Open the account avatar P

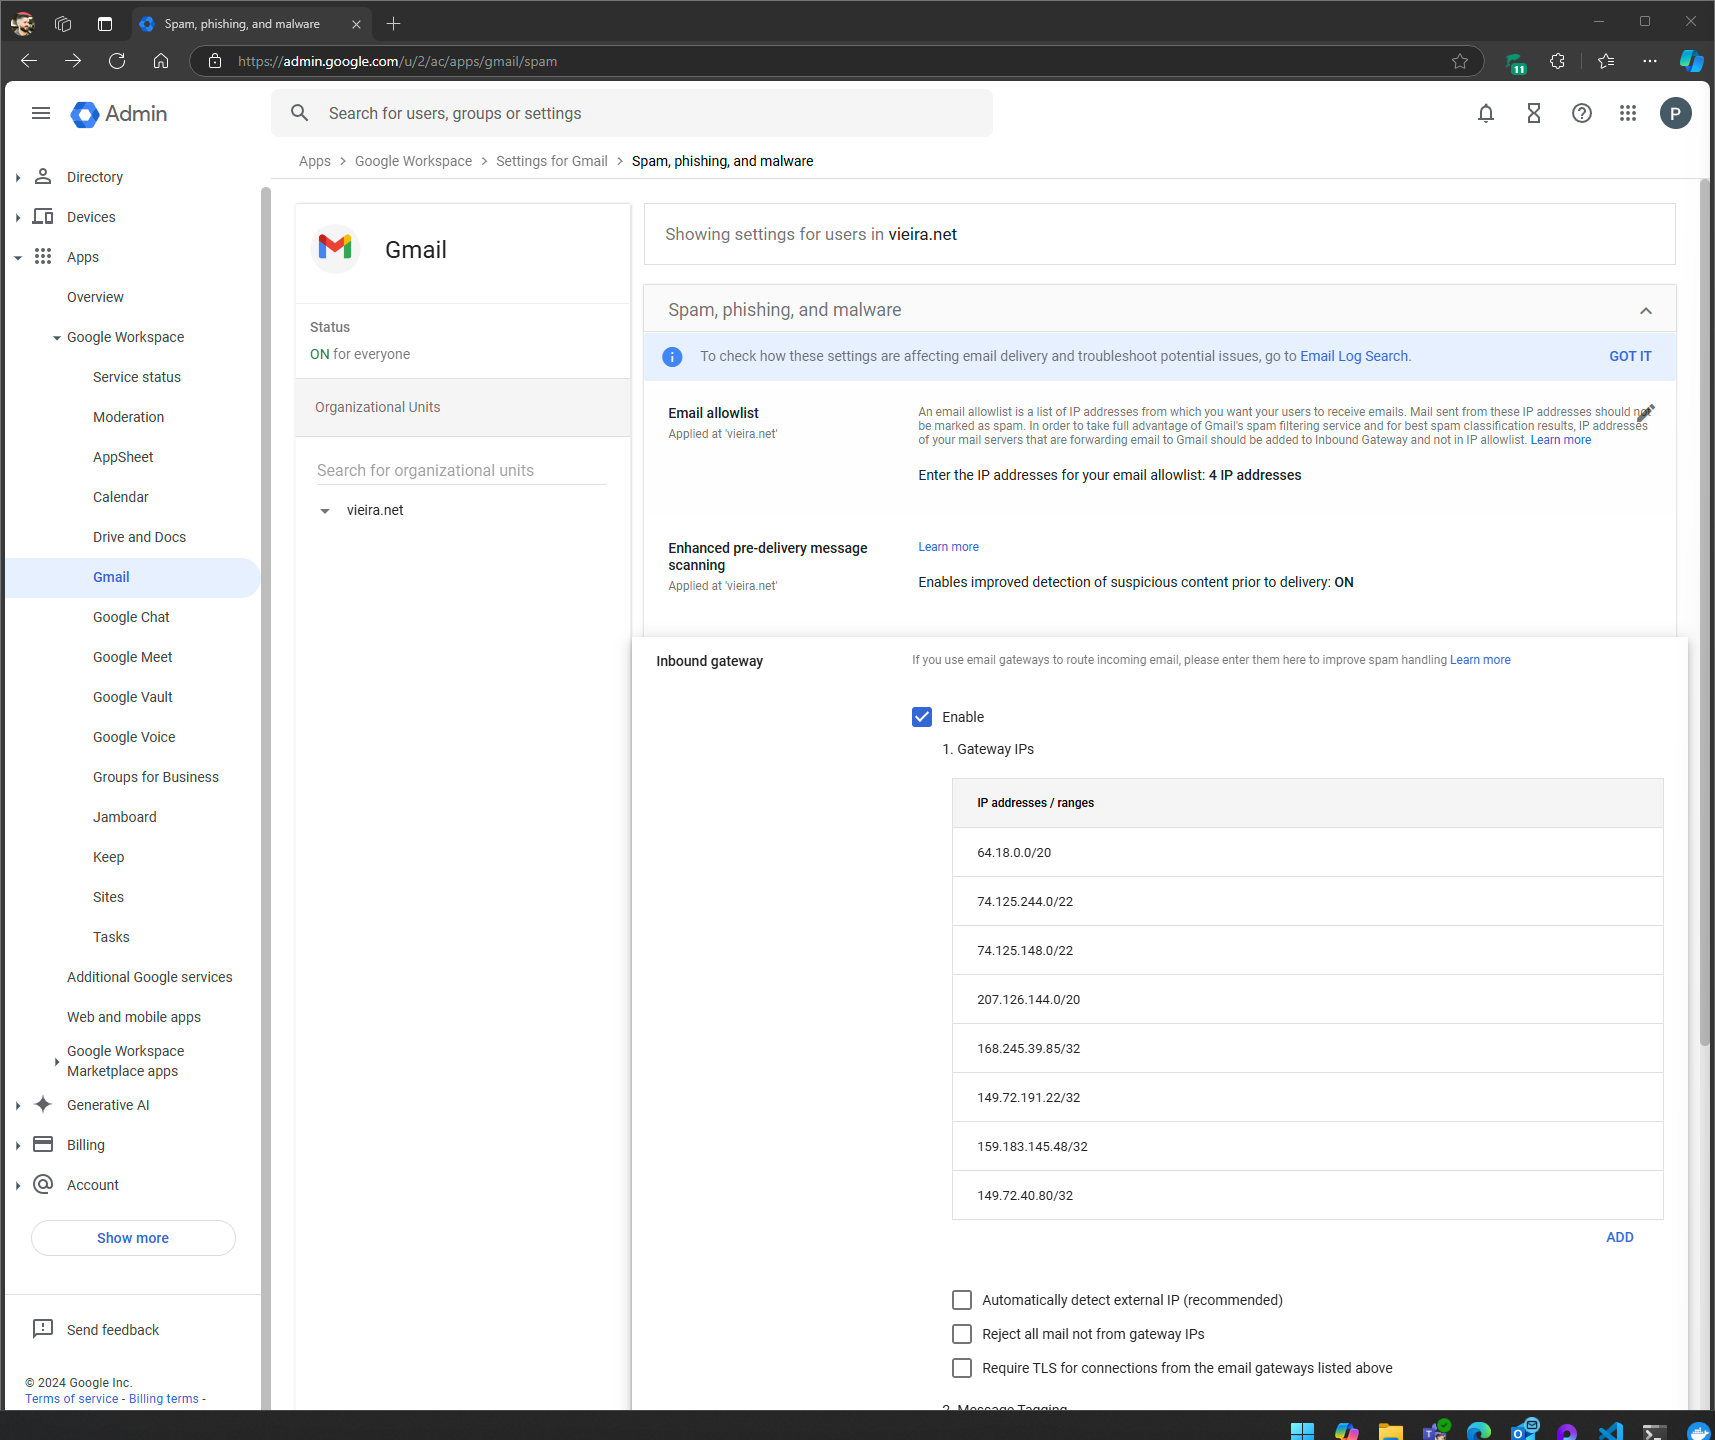point(1676,113)
